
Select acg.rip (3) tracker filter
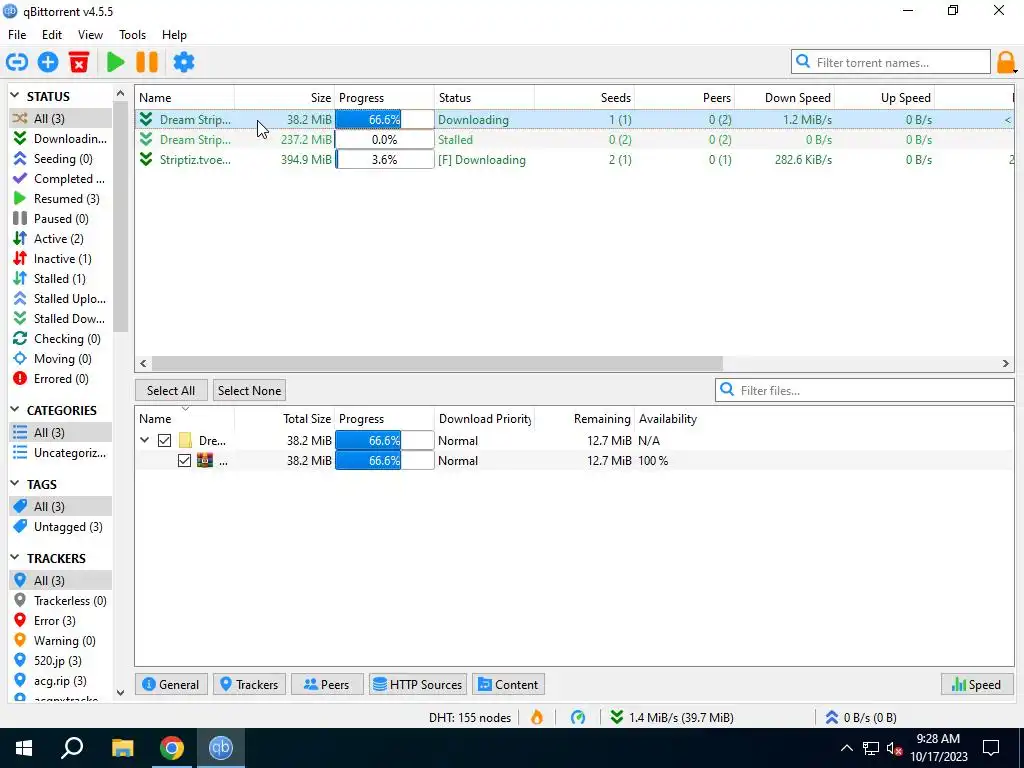(x=60, y=680)
